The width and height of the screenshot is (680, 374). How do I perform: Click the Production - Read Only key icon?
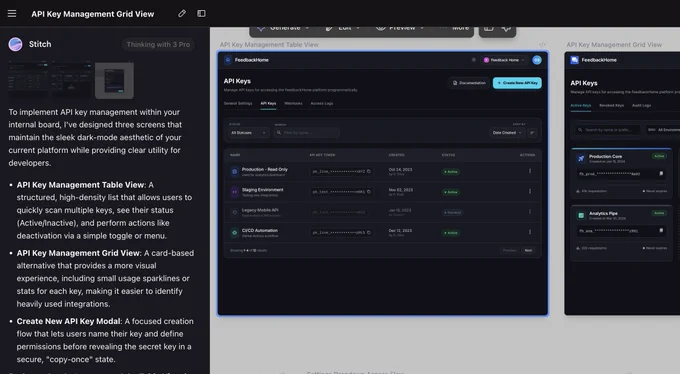click(x=235, y=172)
